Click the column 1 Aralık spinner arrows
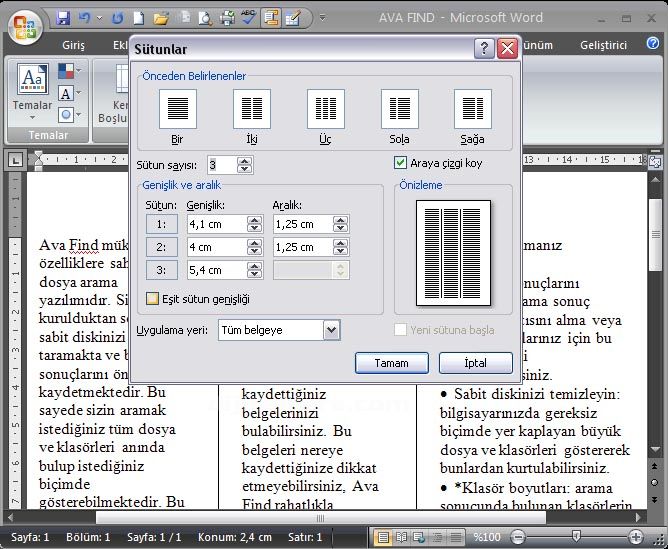668x549 pixels. pyautogui.click(x=340, y=224)
